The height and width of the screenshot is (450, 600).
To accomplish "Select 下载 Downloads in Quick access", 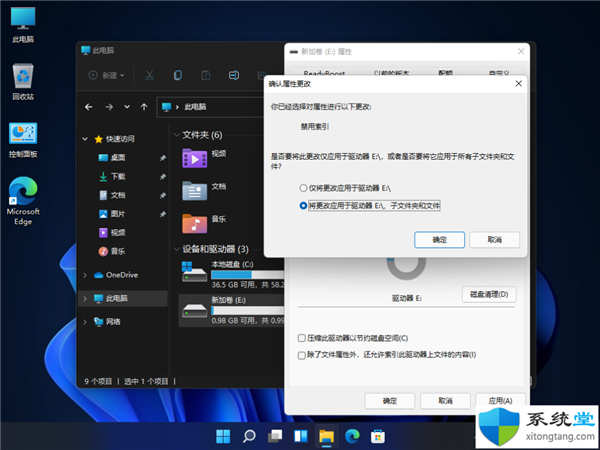I will (117, 176).
